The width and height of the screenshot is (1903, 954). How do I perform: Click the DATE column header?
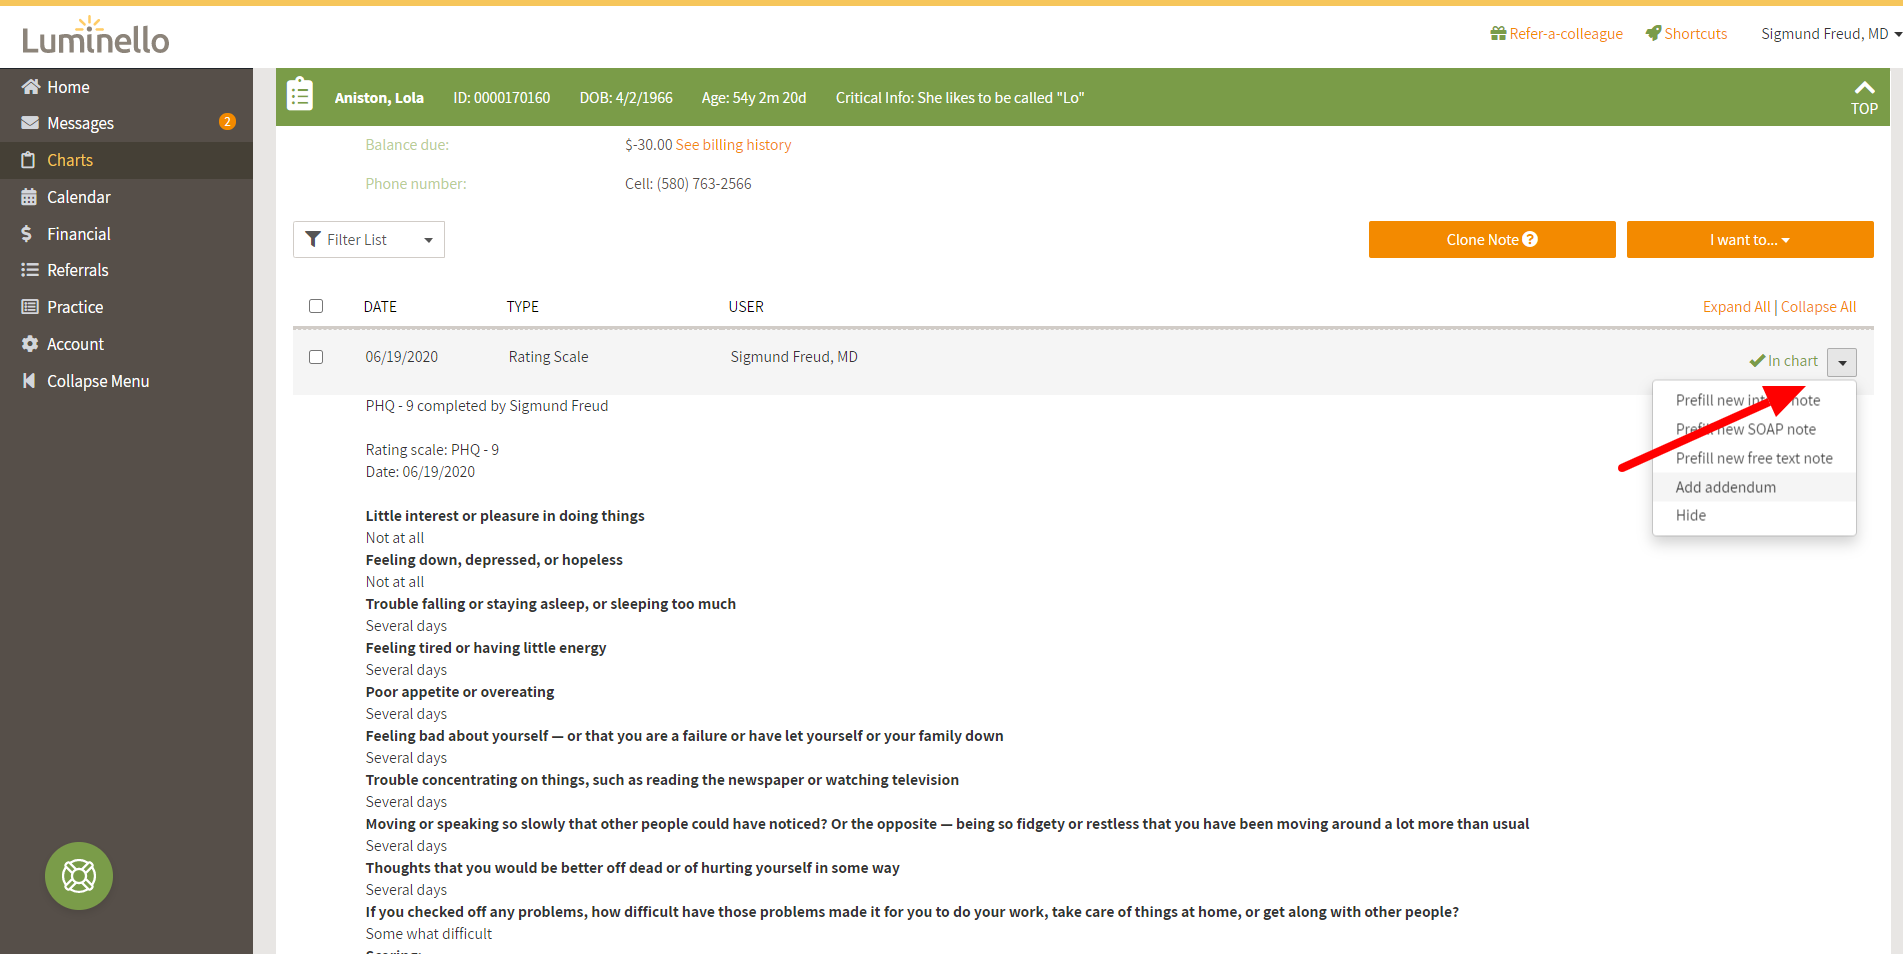(x=380, y=307)
